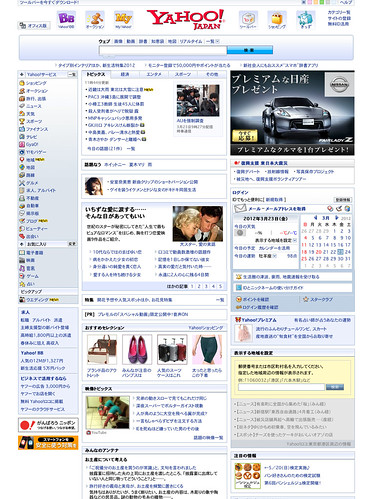This screenshot has height=499, width=375.
Task: Click 地図 map icon in sidebar
Action: (x=22, y=167)
